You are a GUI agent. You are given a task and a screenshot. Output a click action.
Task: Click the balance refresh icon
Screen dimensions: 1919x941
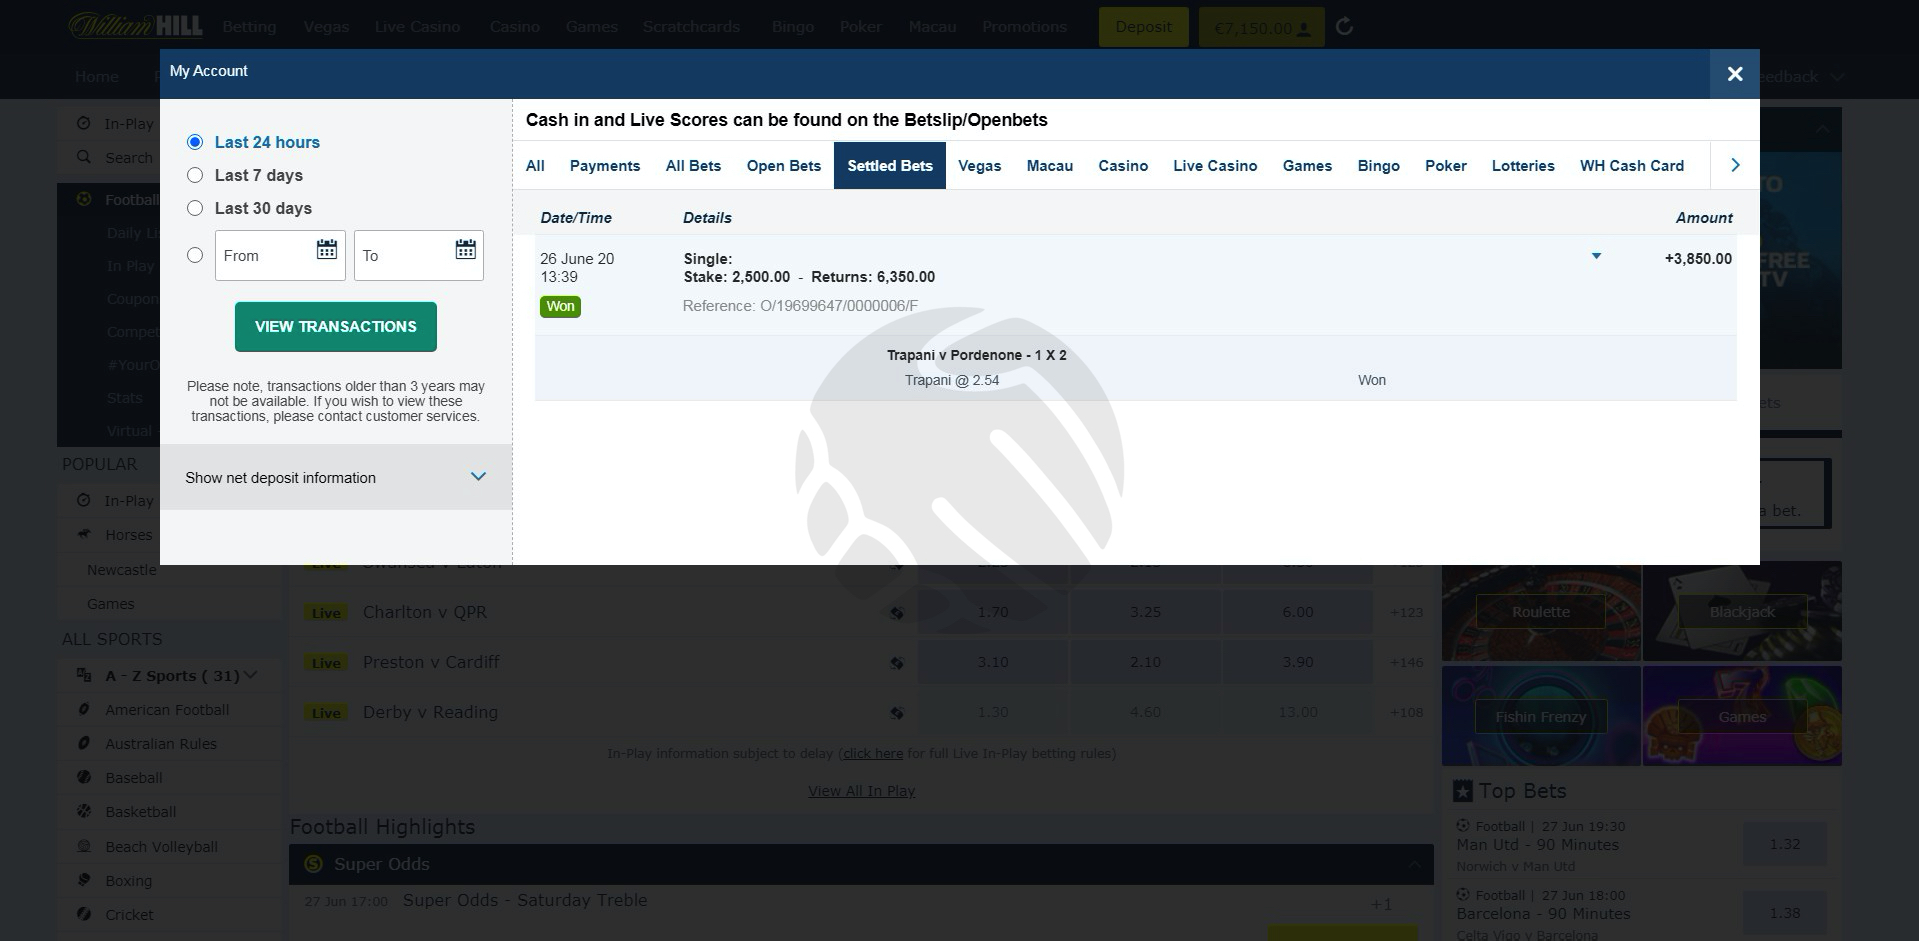pos(1345,27)
